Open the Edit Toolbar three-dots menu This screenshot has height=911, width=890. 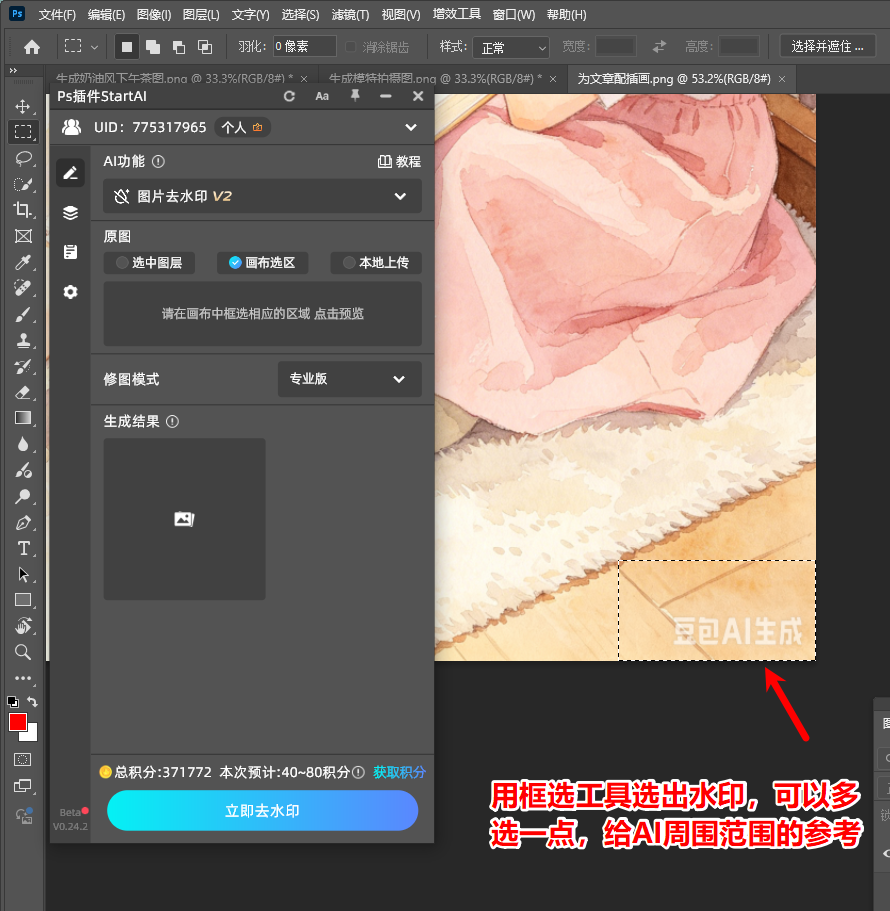tap(23, 678)
